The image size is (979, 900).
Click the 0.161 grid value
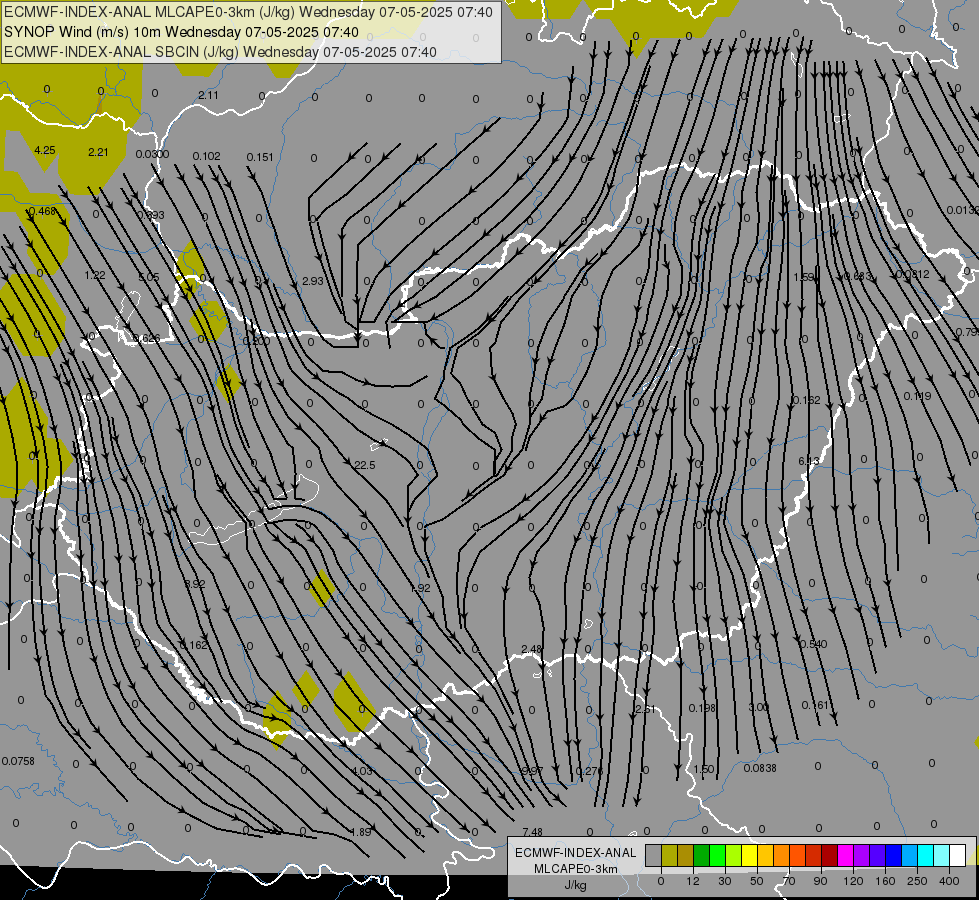[815, 705]
